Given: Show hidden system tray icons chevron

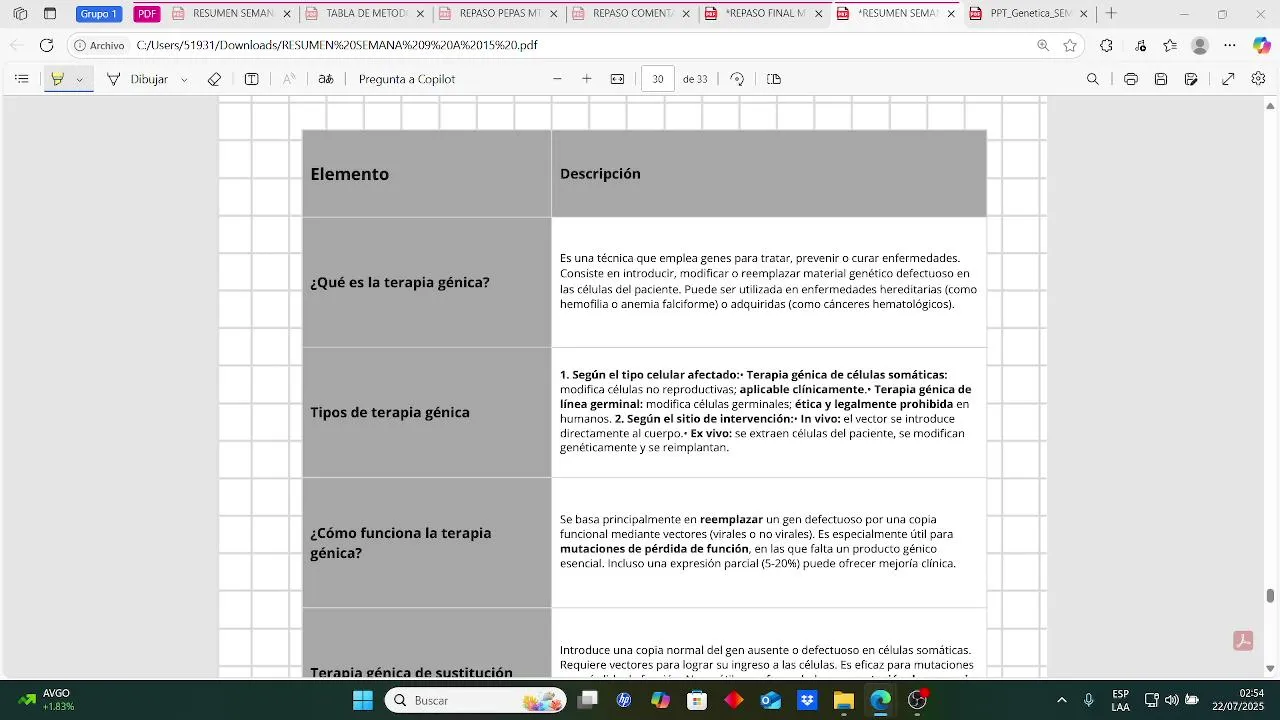Looking at the screenshot, I should coord(1061,700).
